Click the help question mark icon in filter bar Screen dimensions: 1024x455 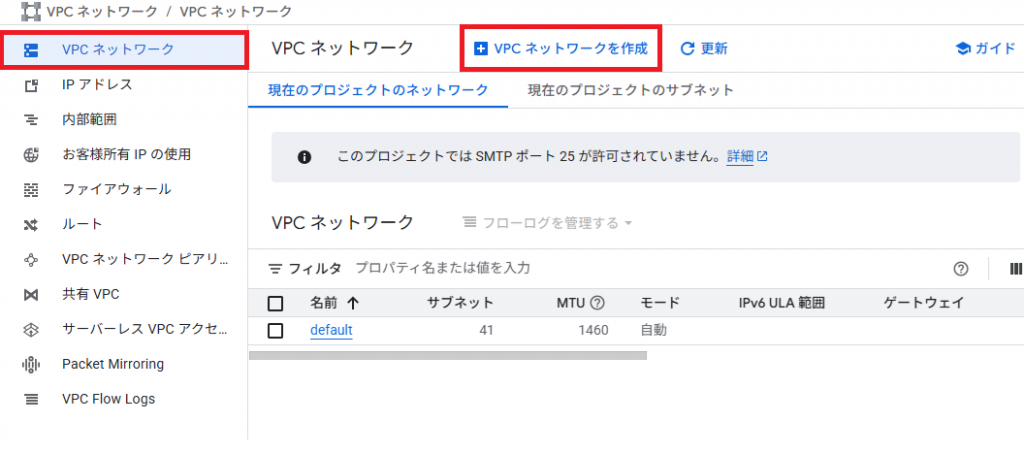(x=961, y=268)
